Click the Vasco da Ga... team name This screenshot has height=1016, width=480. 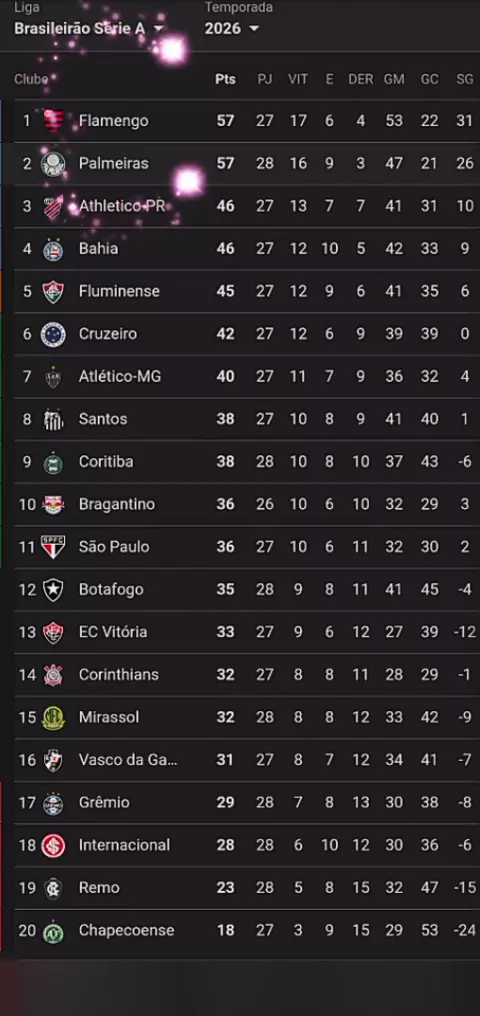click(x=128, y=759)
